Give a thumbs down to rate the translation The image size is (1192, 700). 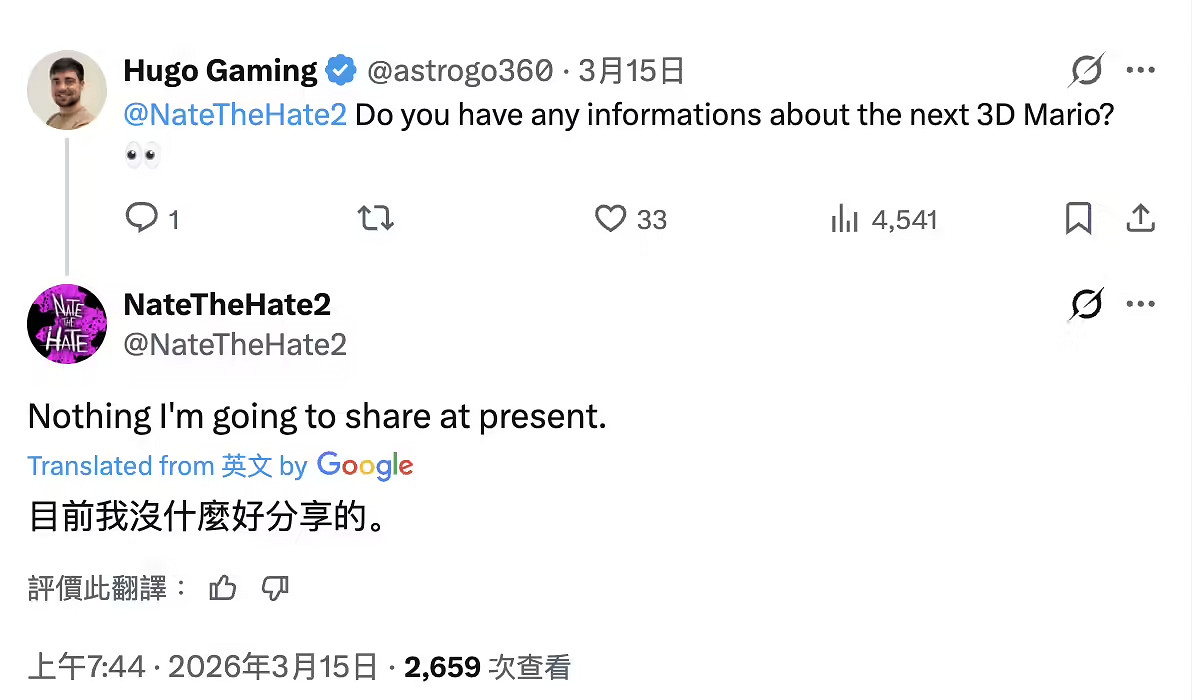click(x=274, y=589)
